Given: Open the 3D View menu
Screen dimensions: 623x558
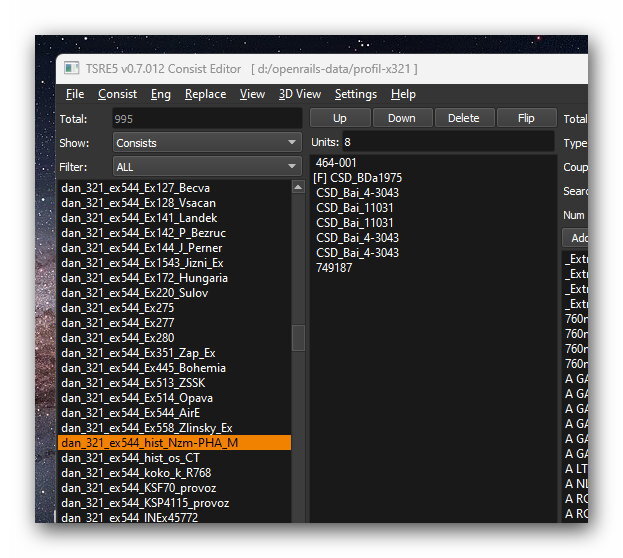Looking at the screenshot, I should coord(299,94).
